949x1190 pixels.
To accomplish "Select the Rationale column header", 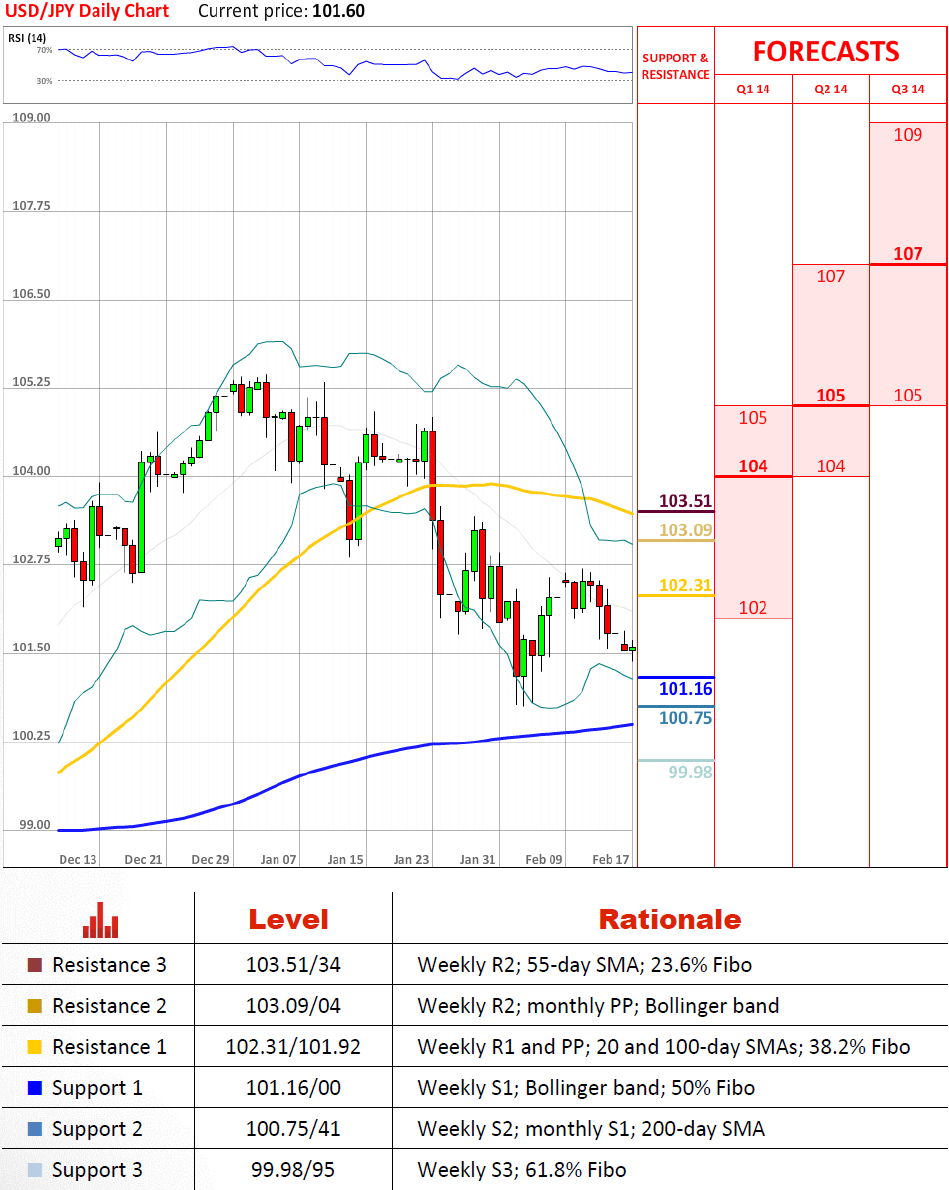I will (669, 920).
